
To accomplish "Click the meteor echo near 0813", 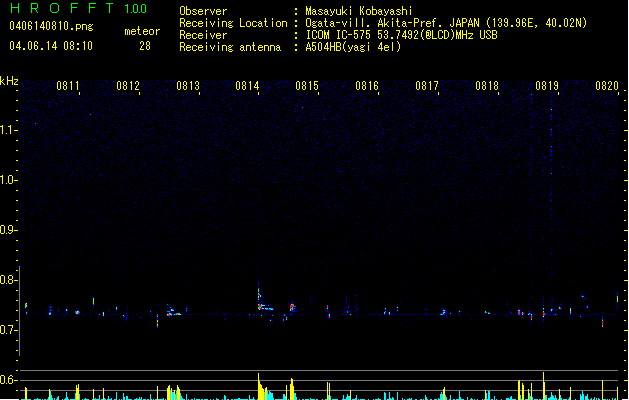I will pos(173,312).
